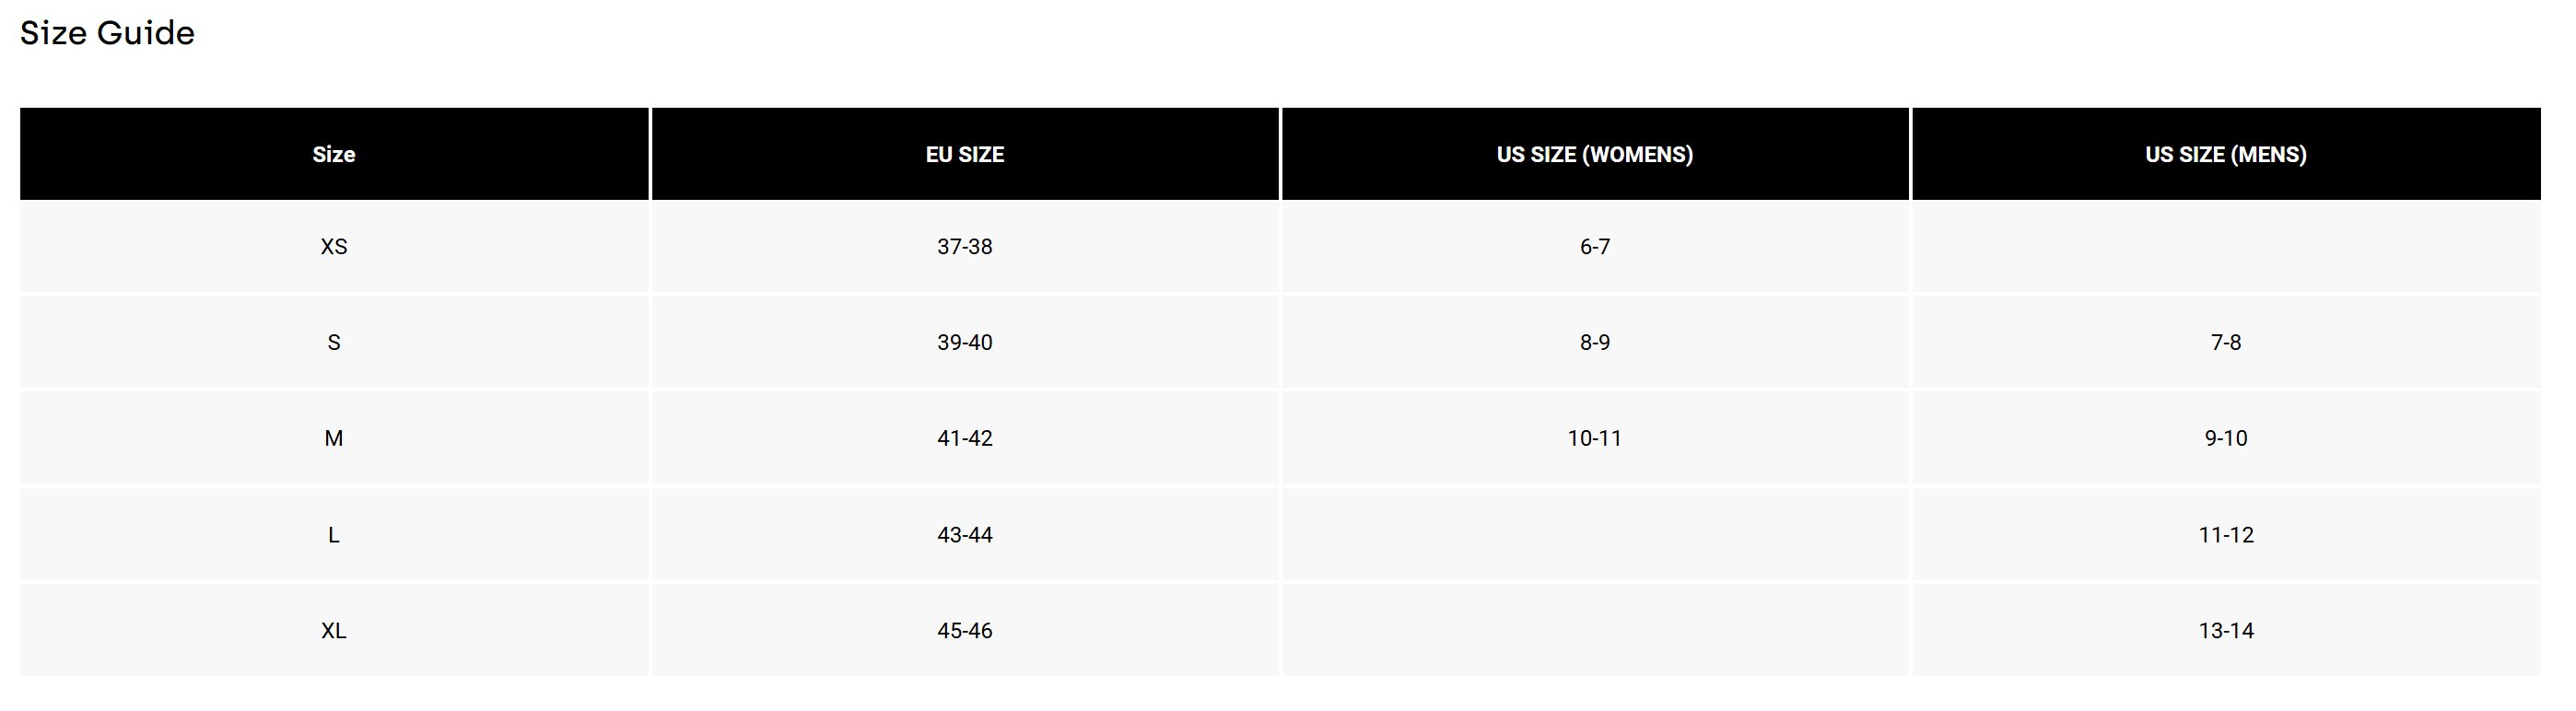This screenshot has width=2576, height=711.
Task: Select the M size row label
Action: pos(334,438)
